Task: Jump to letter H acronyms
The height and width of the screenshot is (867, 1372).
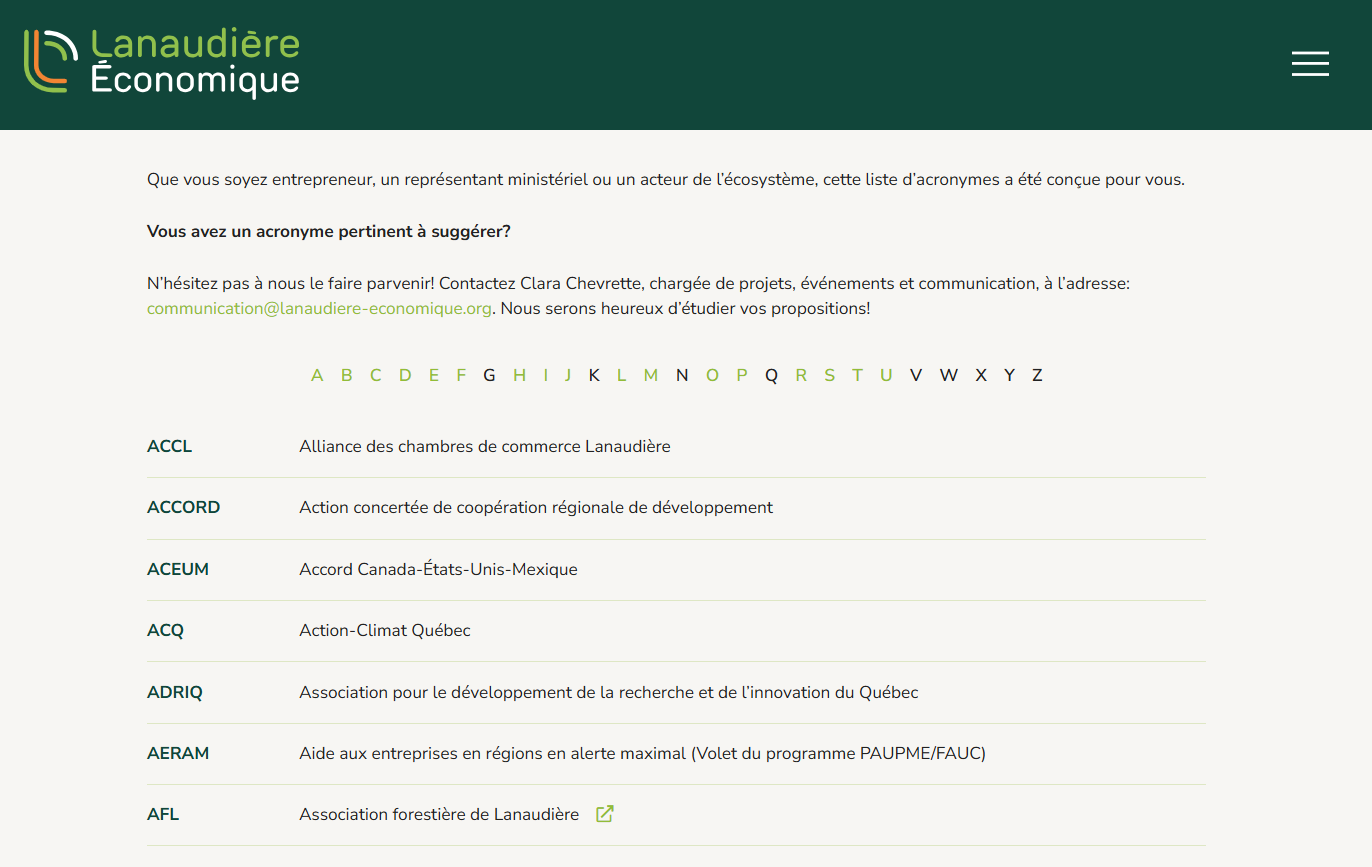Action: pyautogui.click(x=519, y=376)
